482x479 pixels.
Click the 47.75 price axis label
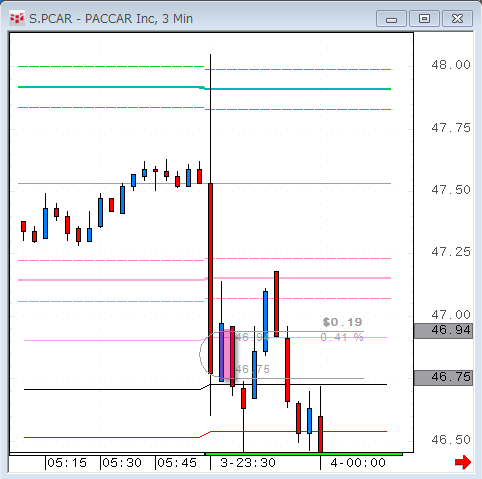pos(451,128)
